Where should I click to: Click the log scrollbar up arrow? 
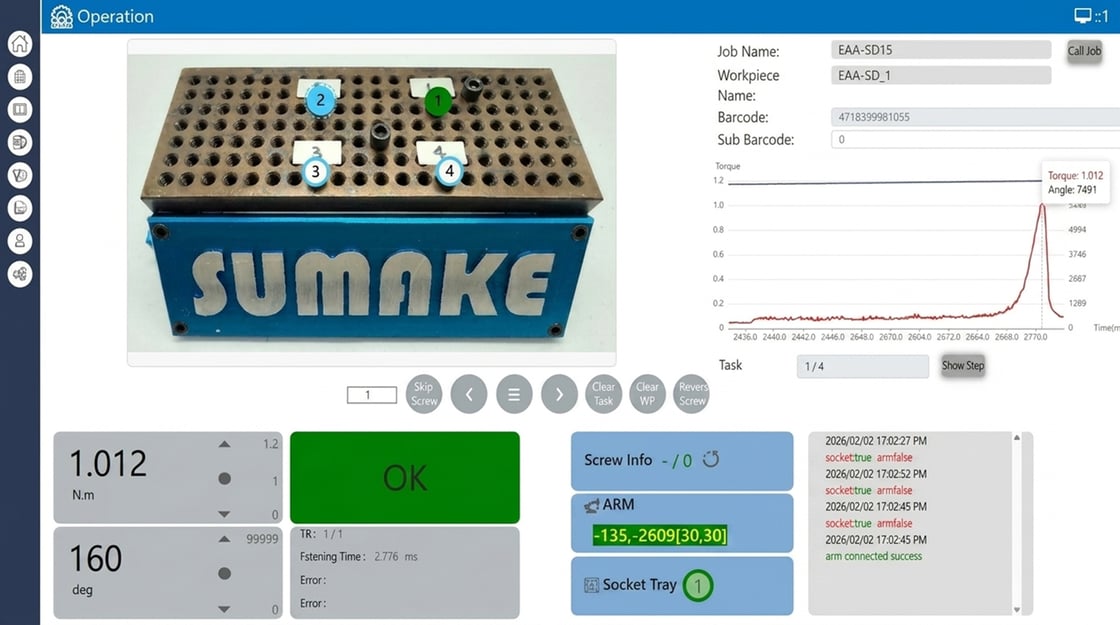click(x=1017, y=438)
